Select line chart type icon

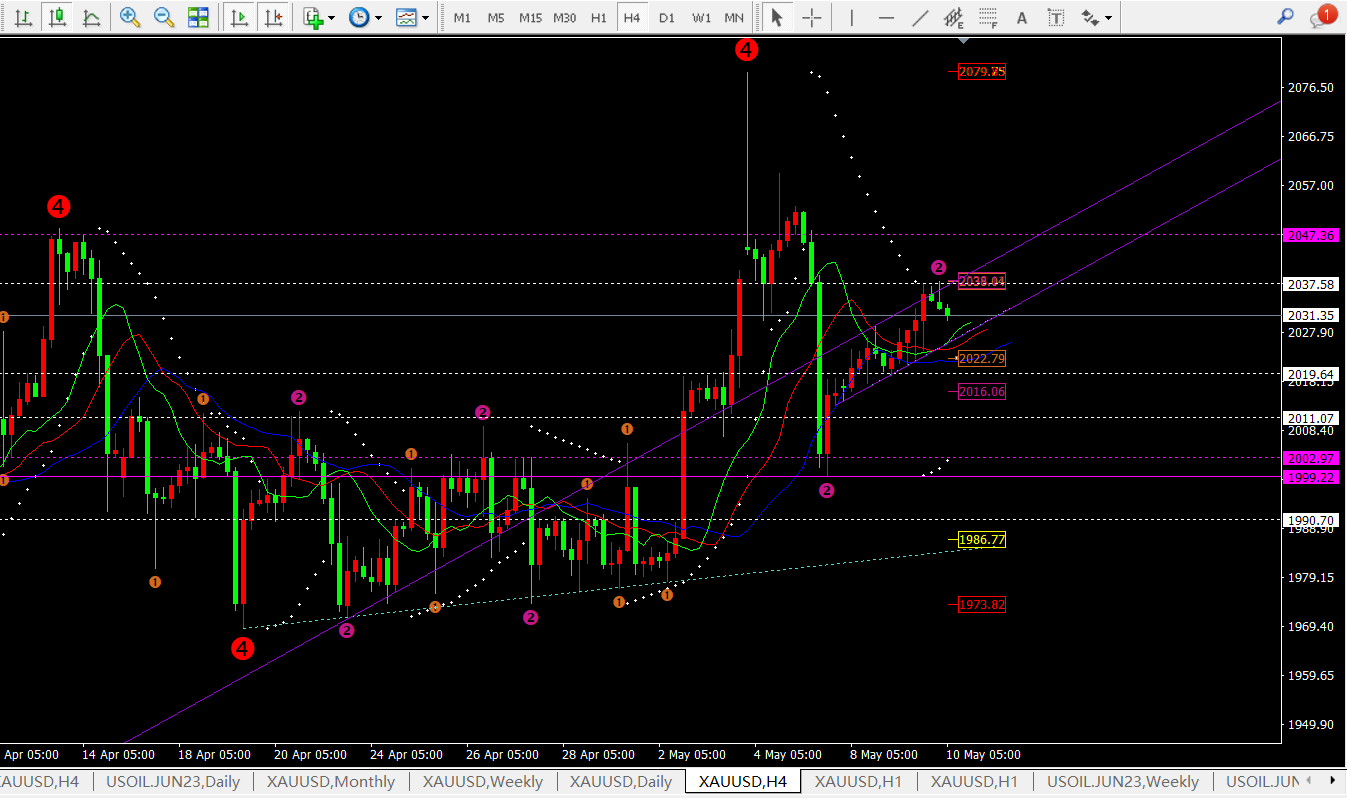(x=91, y=17)
